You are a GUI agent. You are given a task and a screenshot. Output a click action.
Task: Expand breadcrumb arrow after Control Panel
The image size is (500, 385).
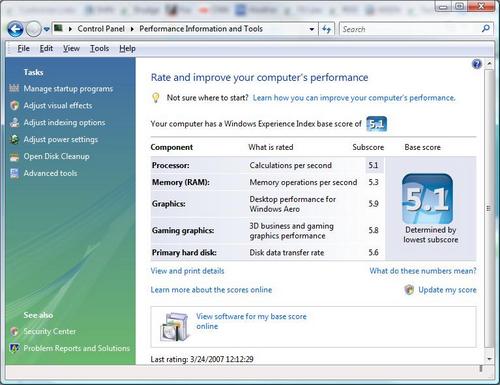pyautogui.click(x=132, y=29)
